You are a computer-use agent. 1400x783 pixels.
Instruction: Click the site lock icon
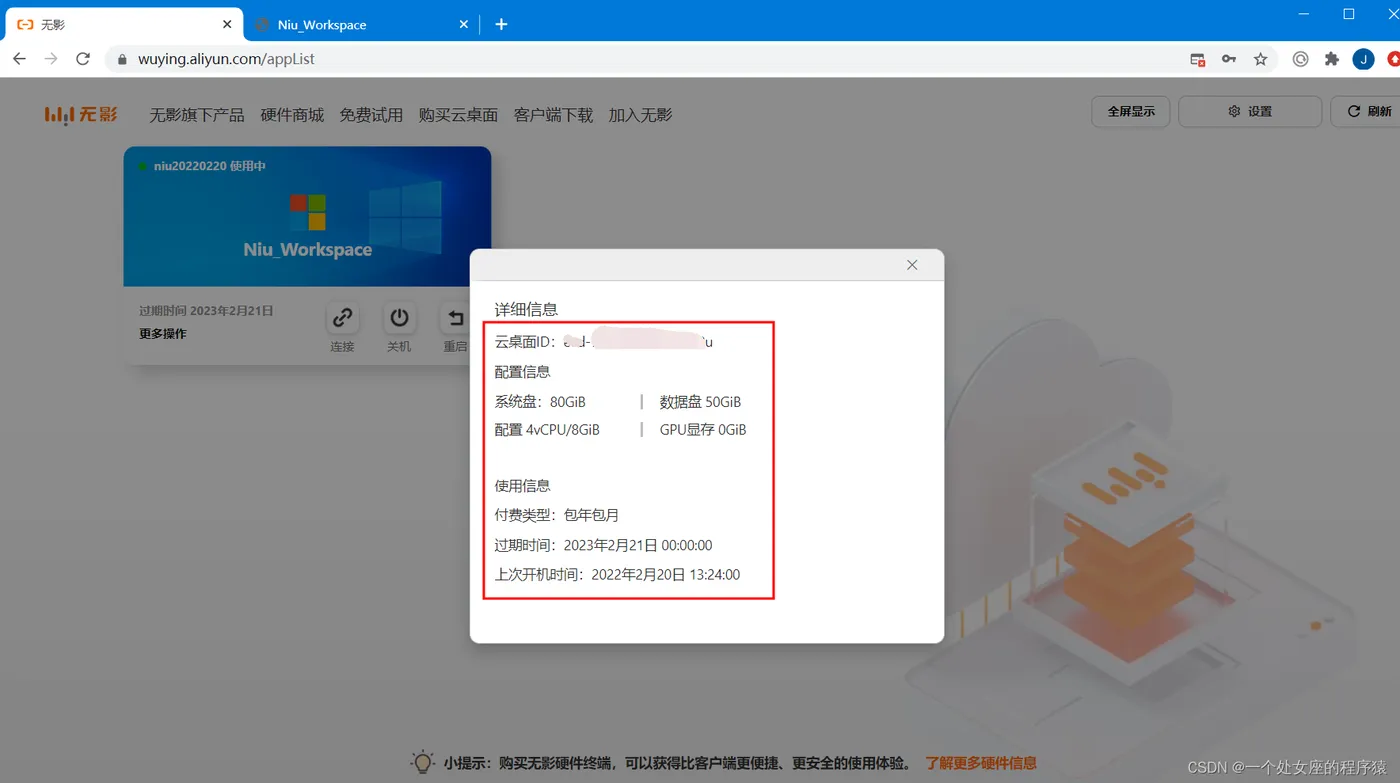(122, 59)
